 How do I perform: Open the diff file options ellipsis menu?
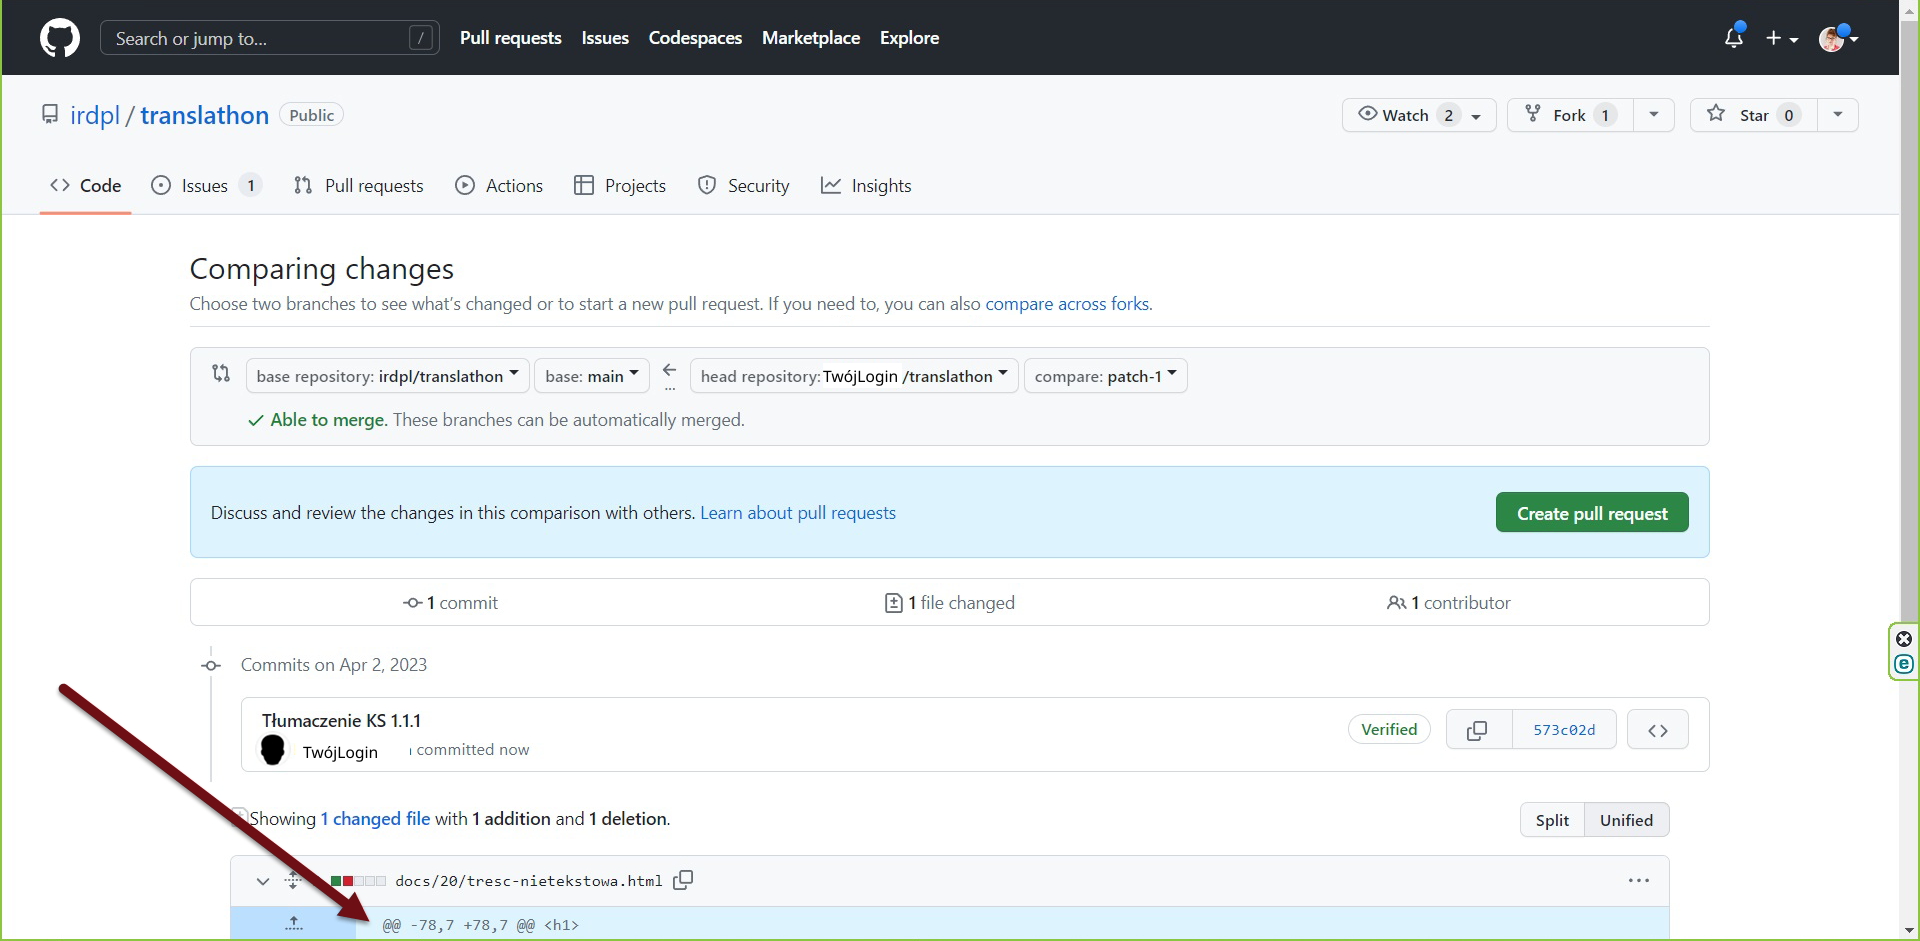[x=1639, y=880]
